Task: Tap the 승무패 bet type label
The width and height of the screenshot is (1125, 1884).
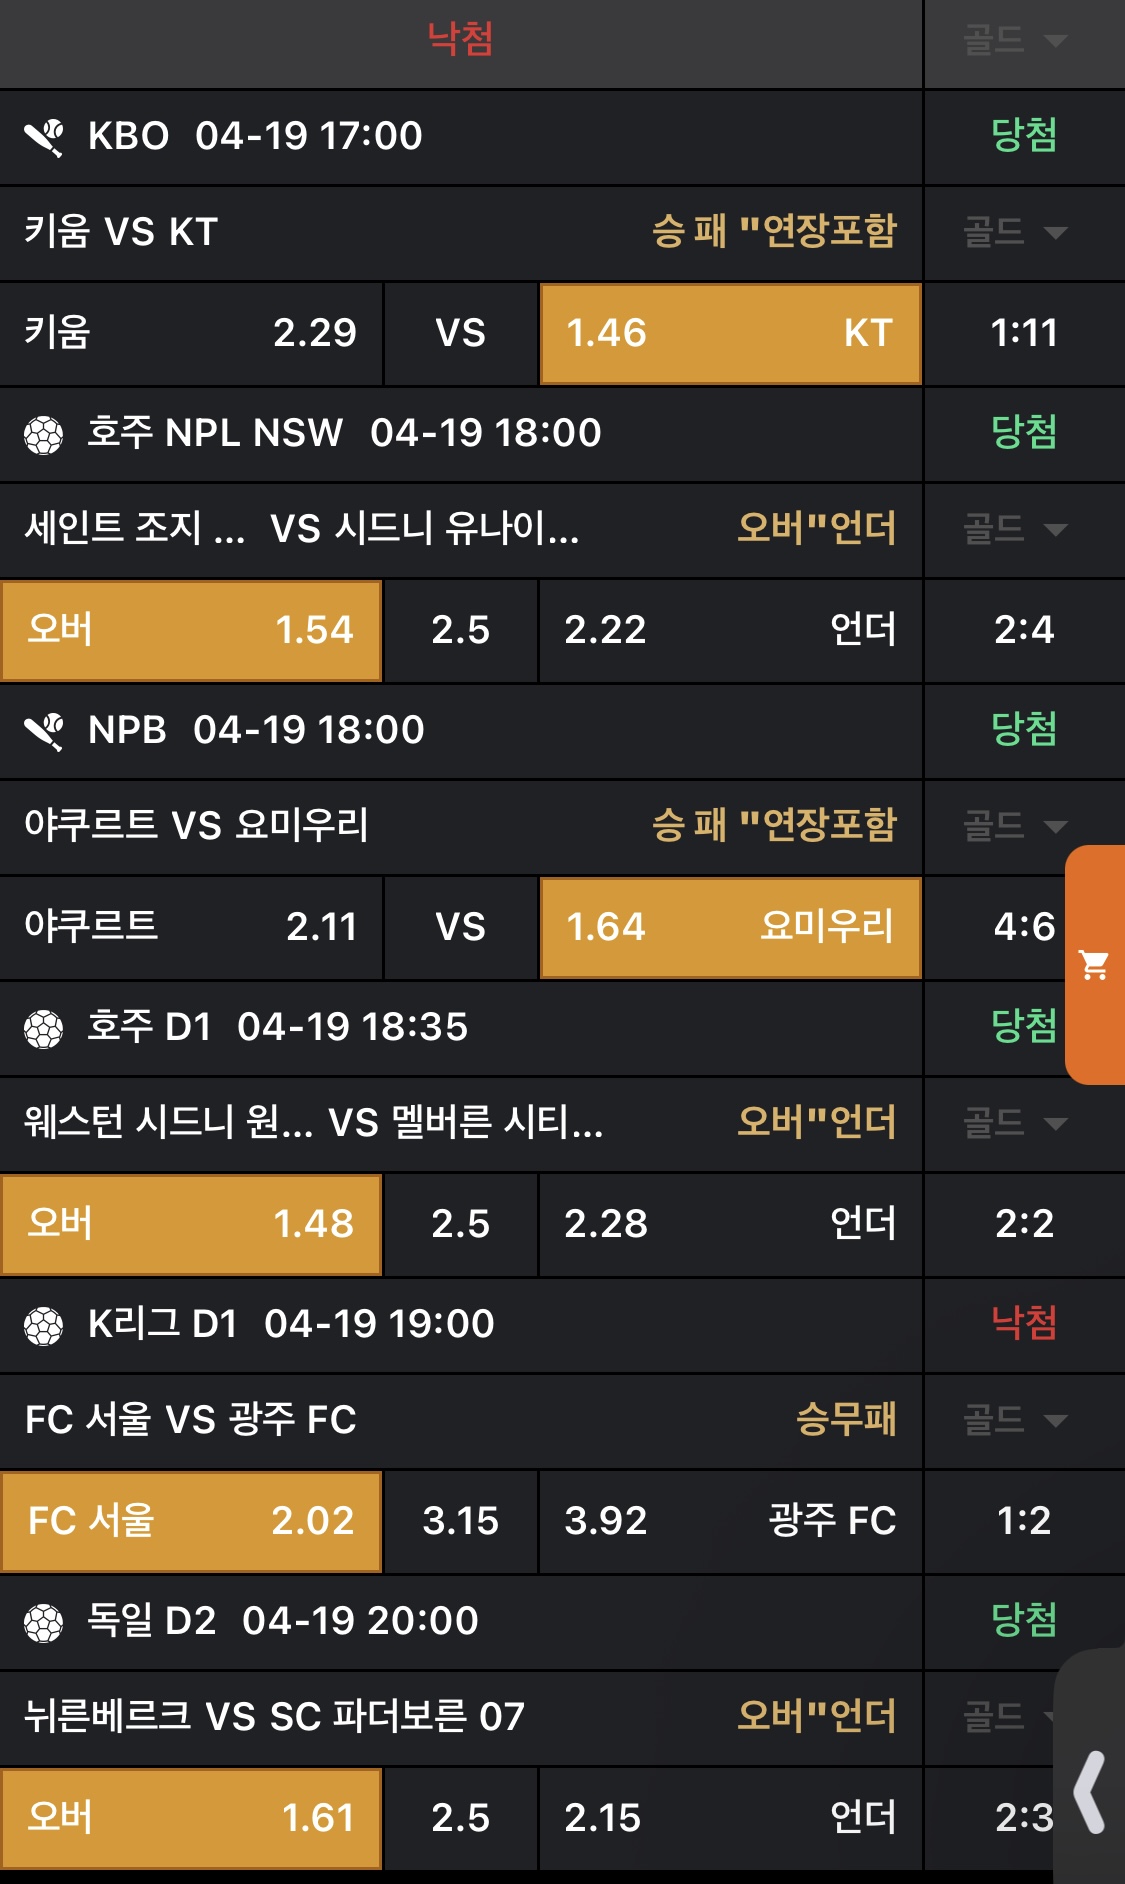Action: click(846, 1419)
